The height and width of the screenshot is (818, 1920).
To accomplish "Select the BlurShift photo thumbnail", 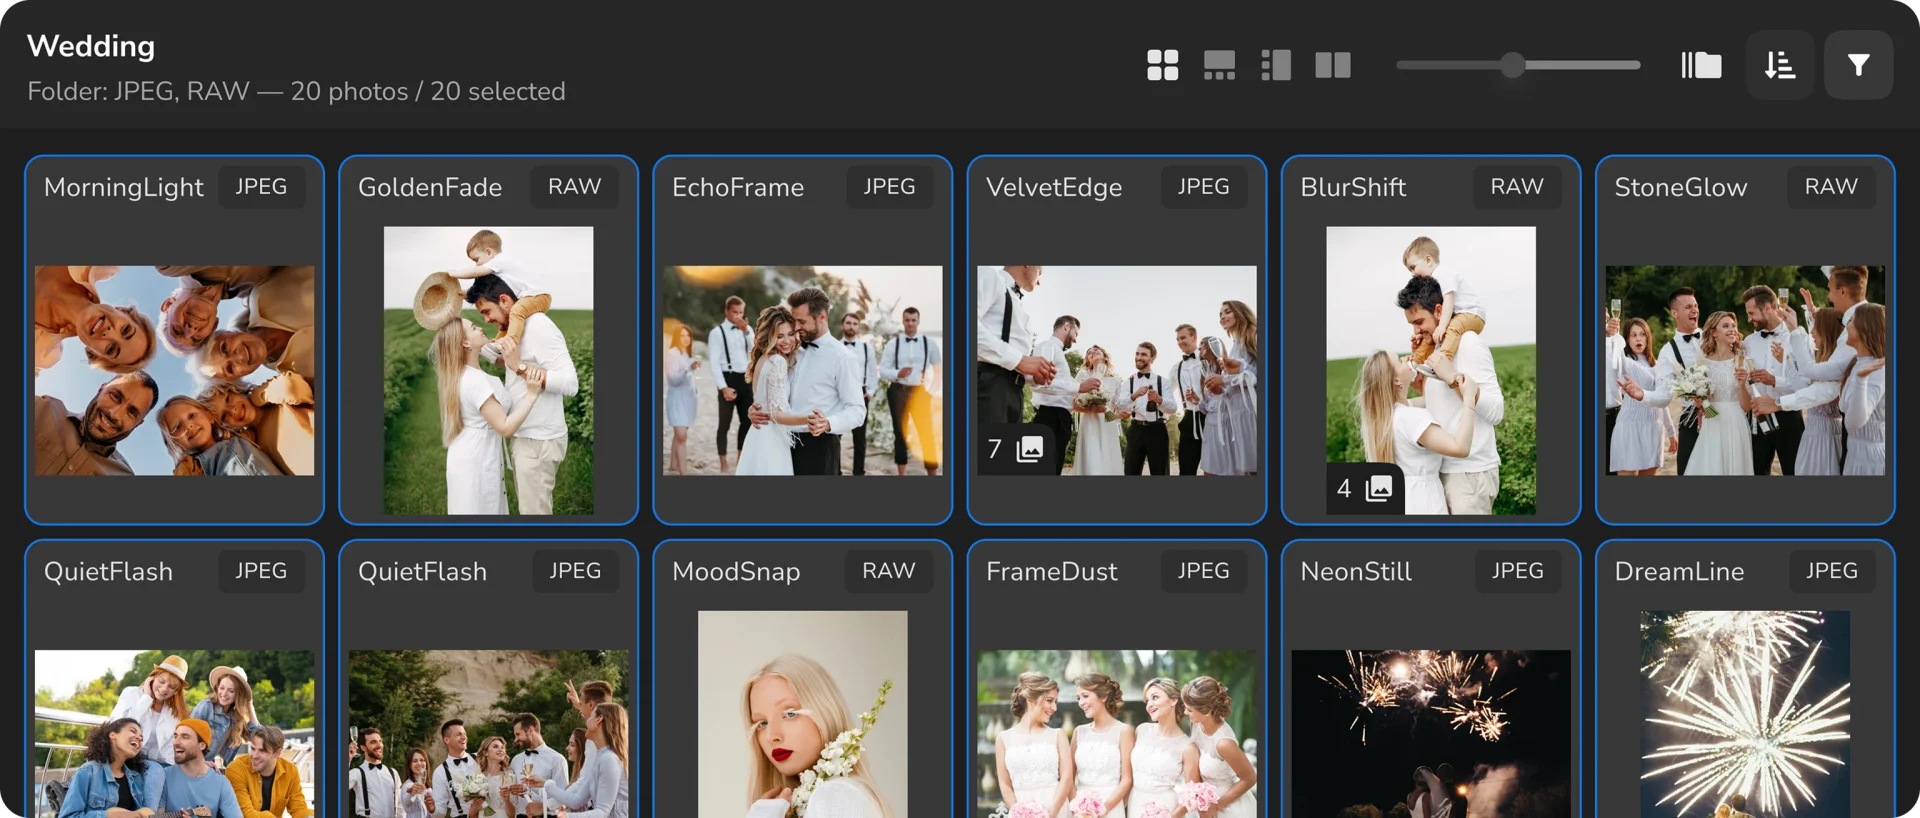I will (1431, 370).
